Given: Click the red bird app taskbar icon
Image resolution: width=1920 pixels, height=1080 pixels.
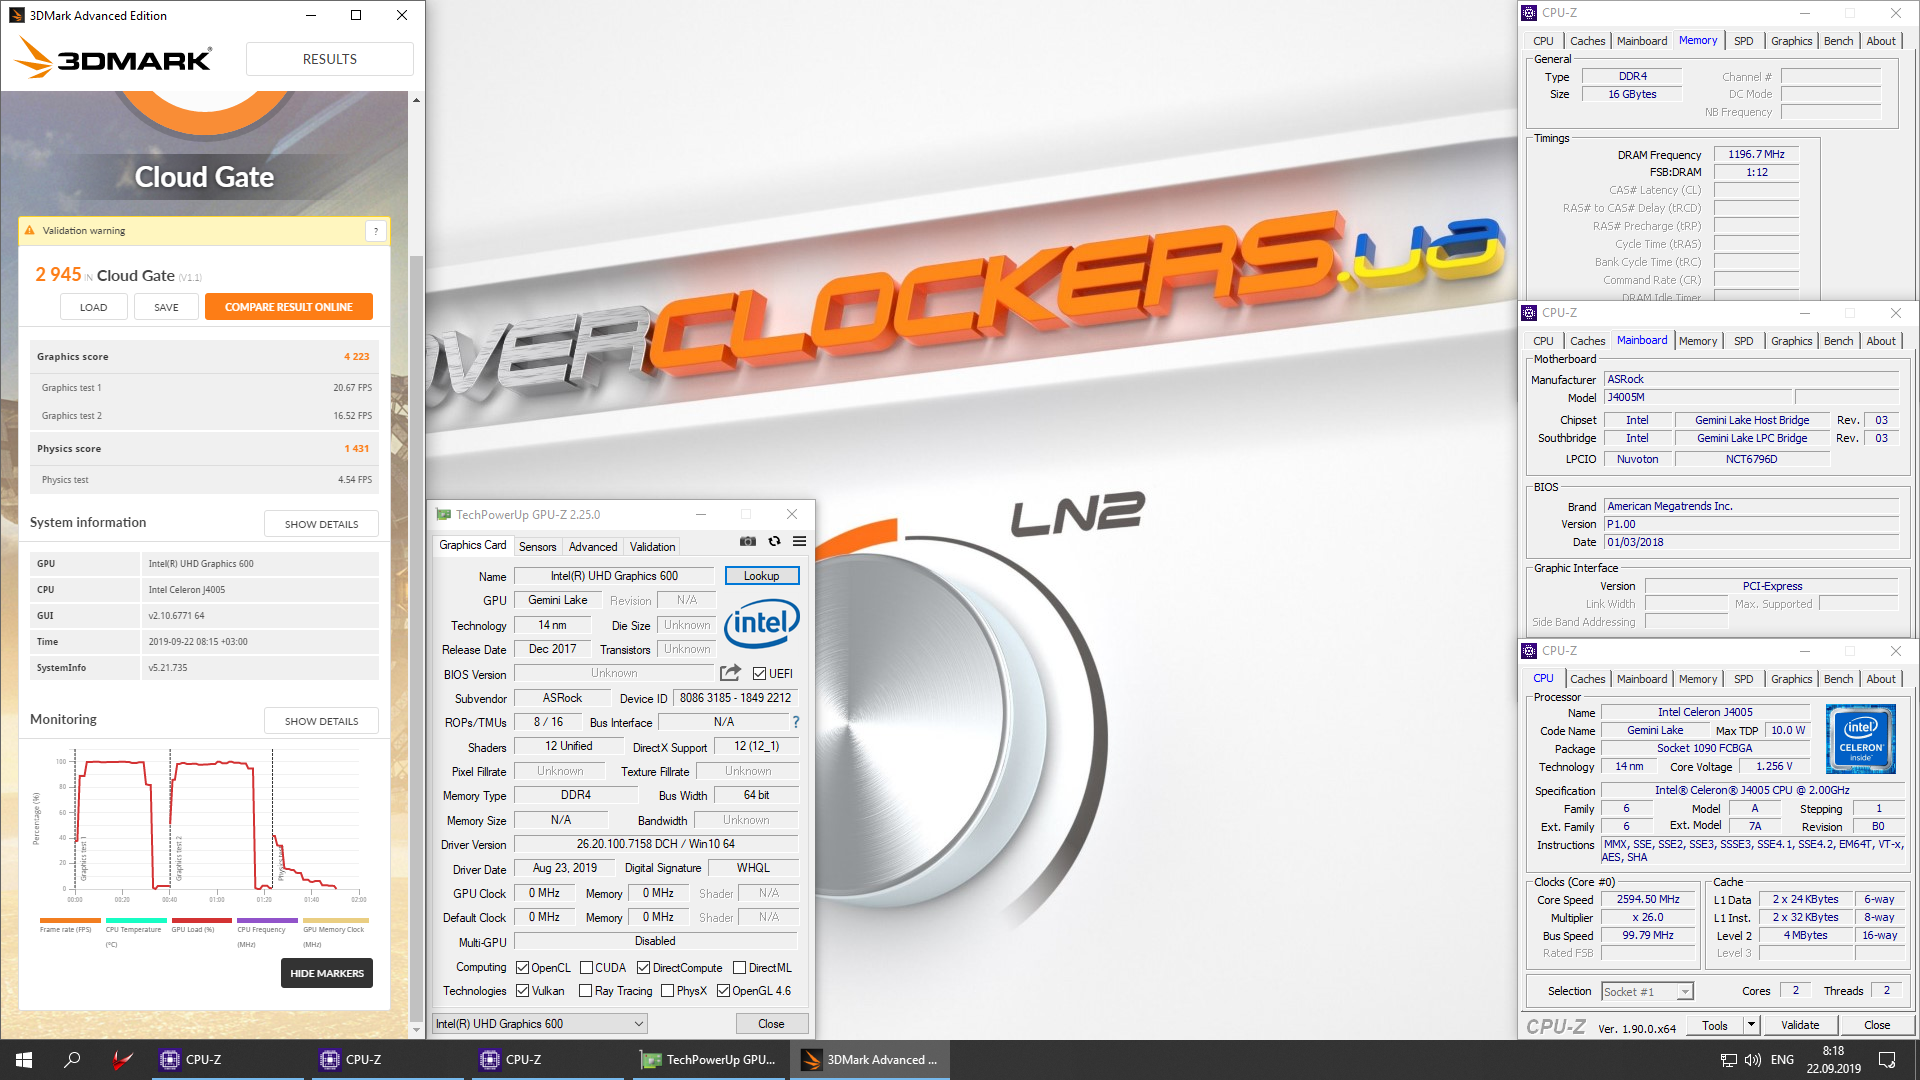Looking at the screenshot, I should point(122,1060).
